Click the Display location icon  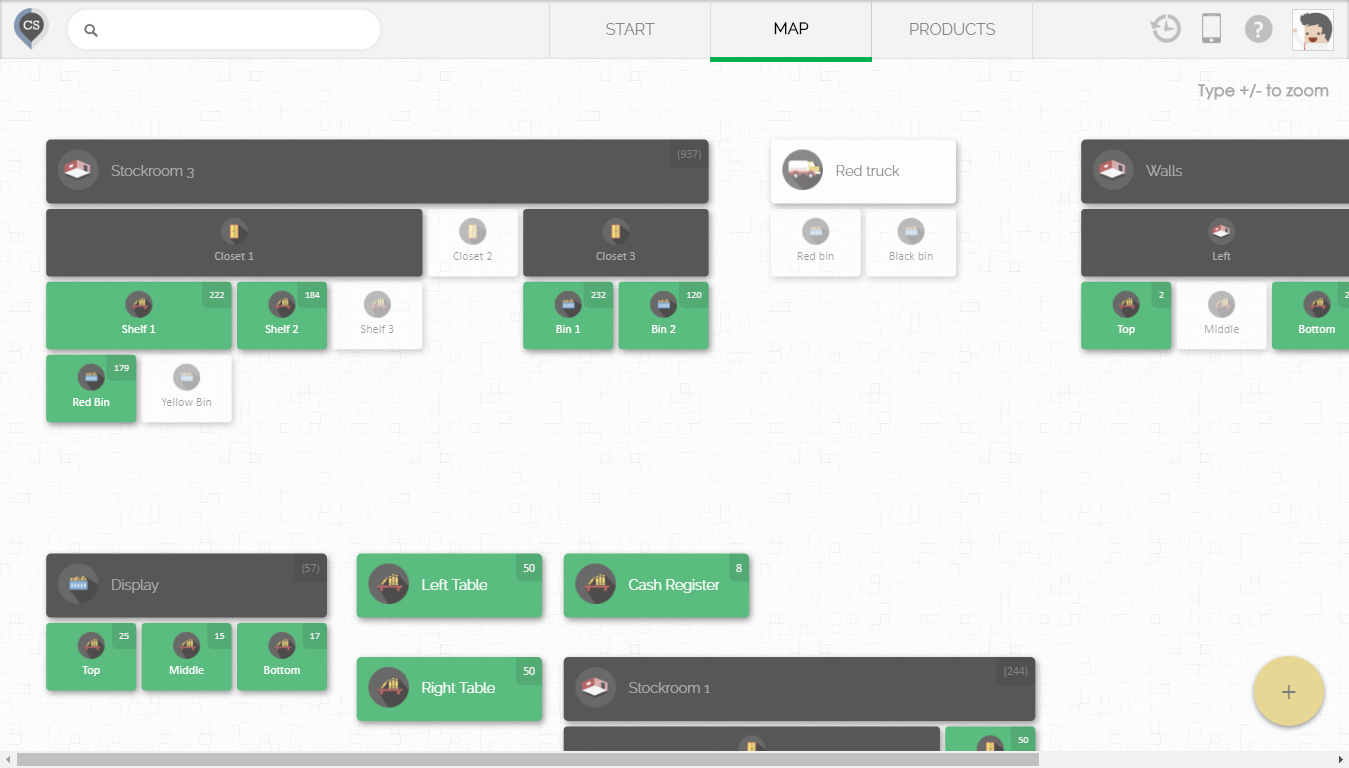click(x=77, y=585)
